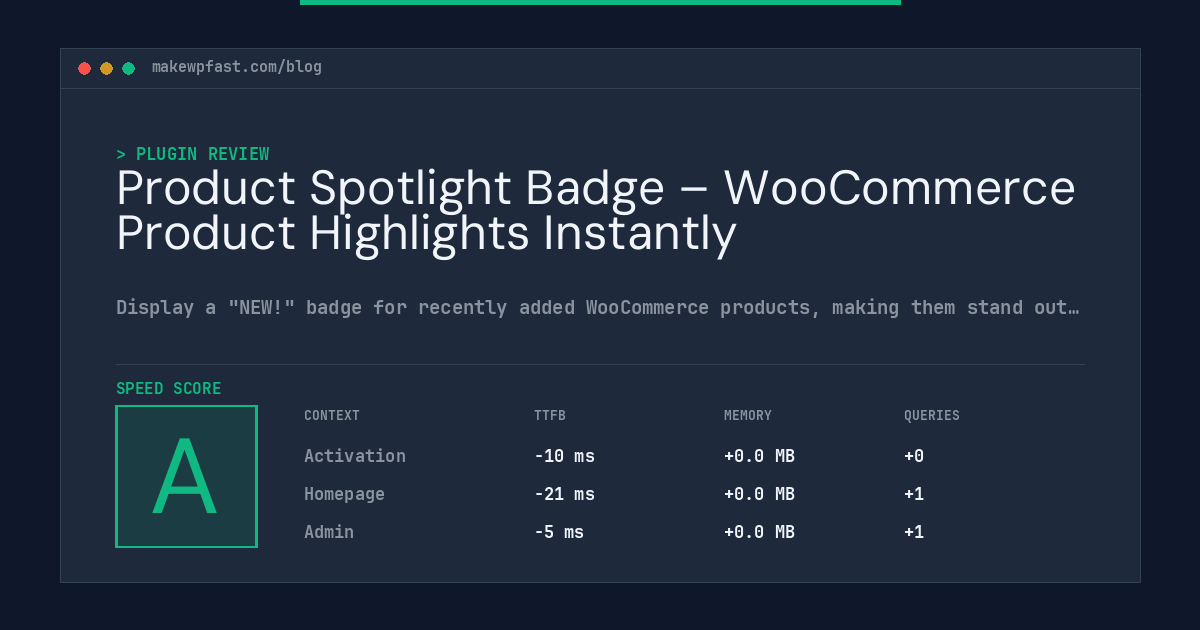Click the Admin row '+1' queries value
This screenshot has height=630, width=1200.
click(914, 532)
